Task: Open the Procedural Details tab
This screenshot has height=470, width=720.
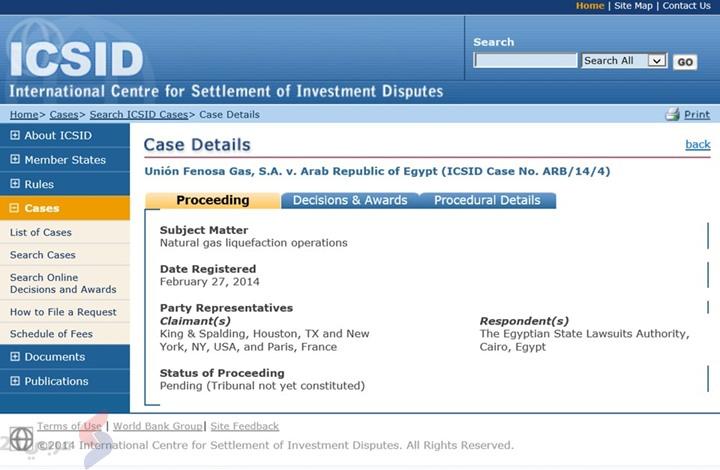Action: (487, 200)
